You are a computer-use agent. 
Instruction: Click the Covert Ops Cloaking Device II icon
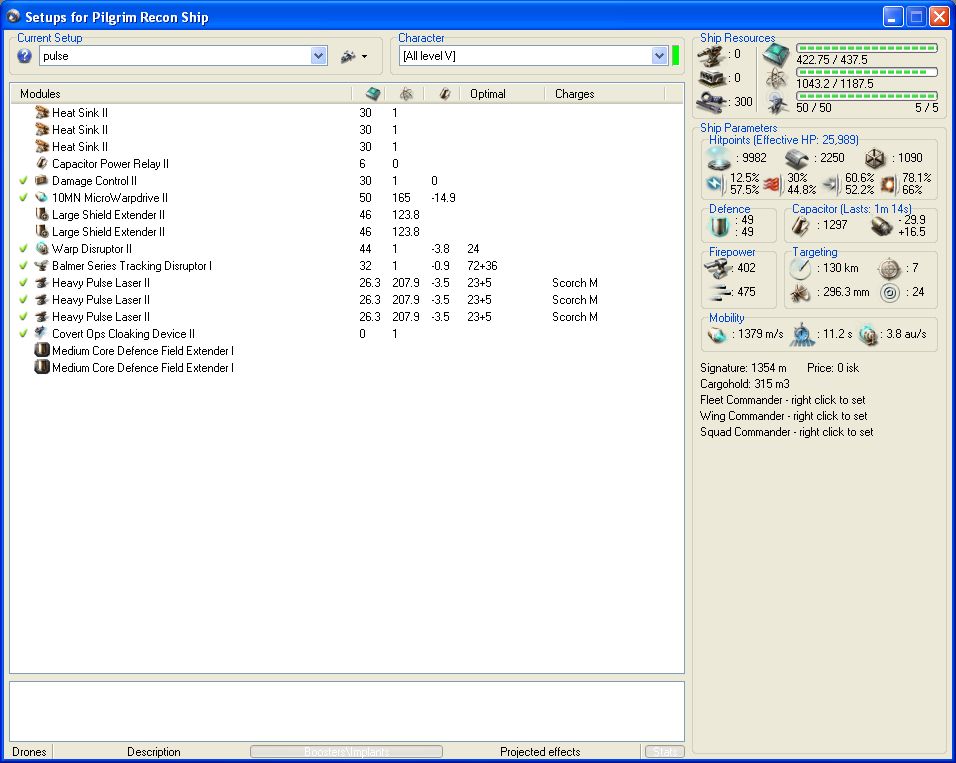tap(41, 333)
